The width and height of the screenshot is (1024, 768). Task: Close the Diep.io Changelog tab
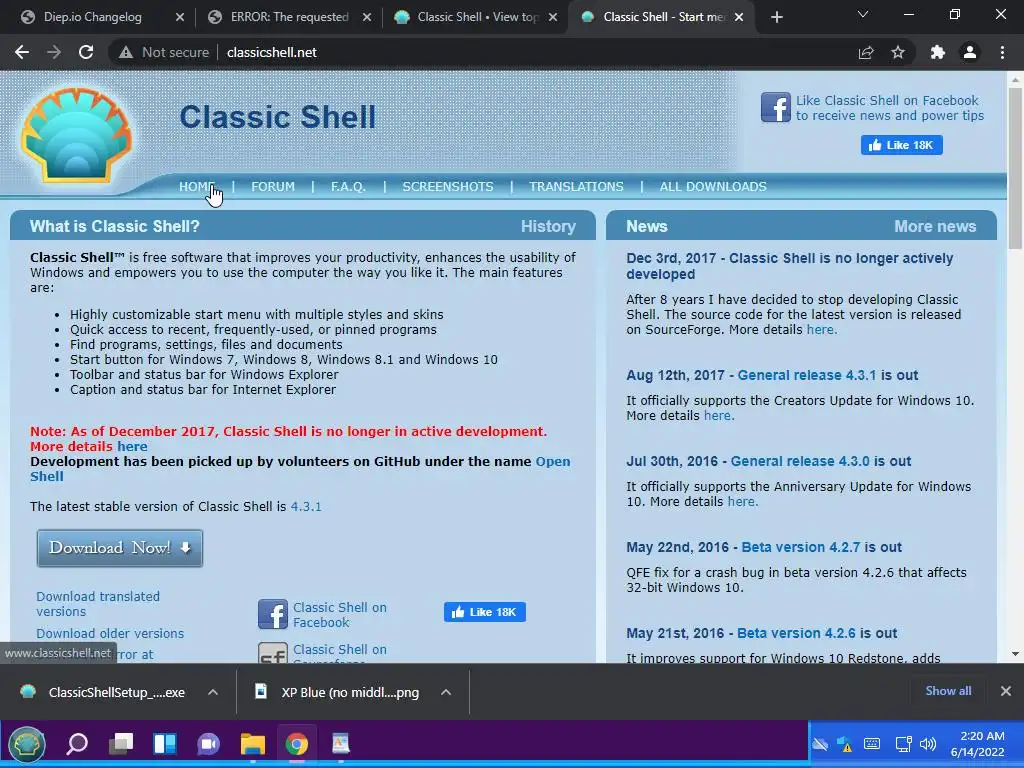coord(180,17)
